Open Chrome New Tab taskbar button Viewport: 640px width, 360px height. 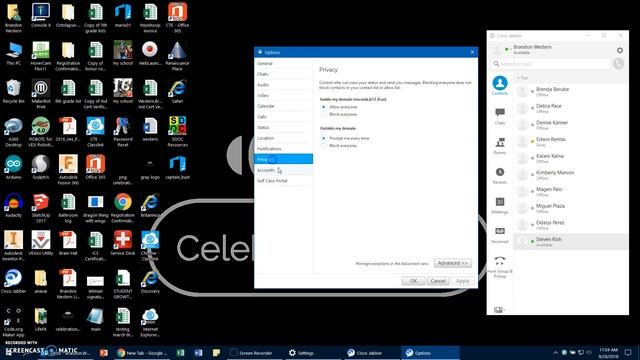click(142, 353)
